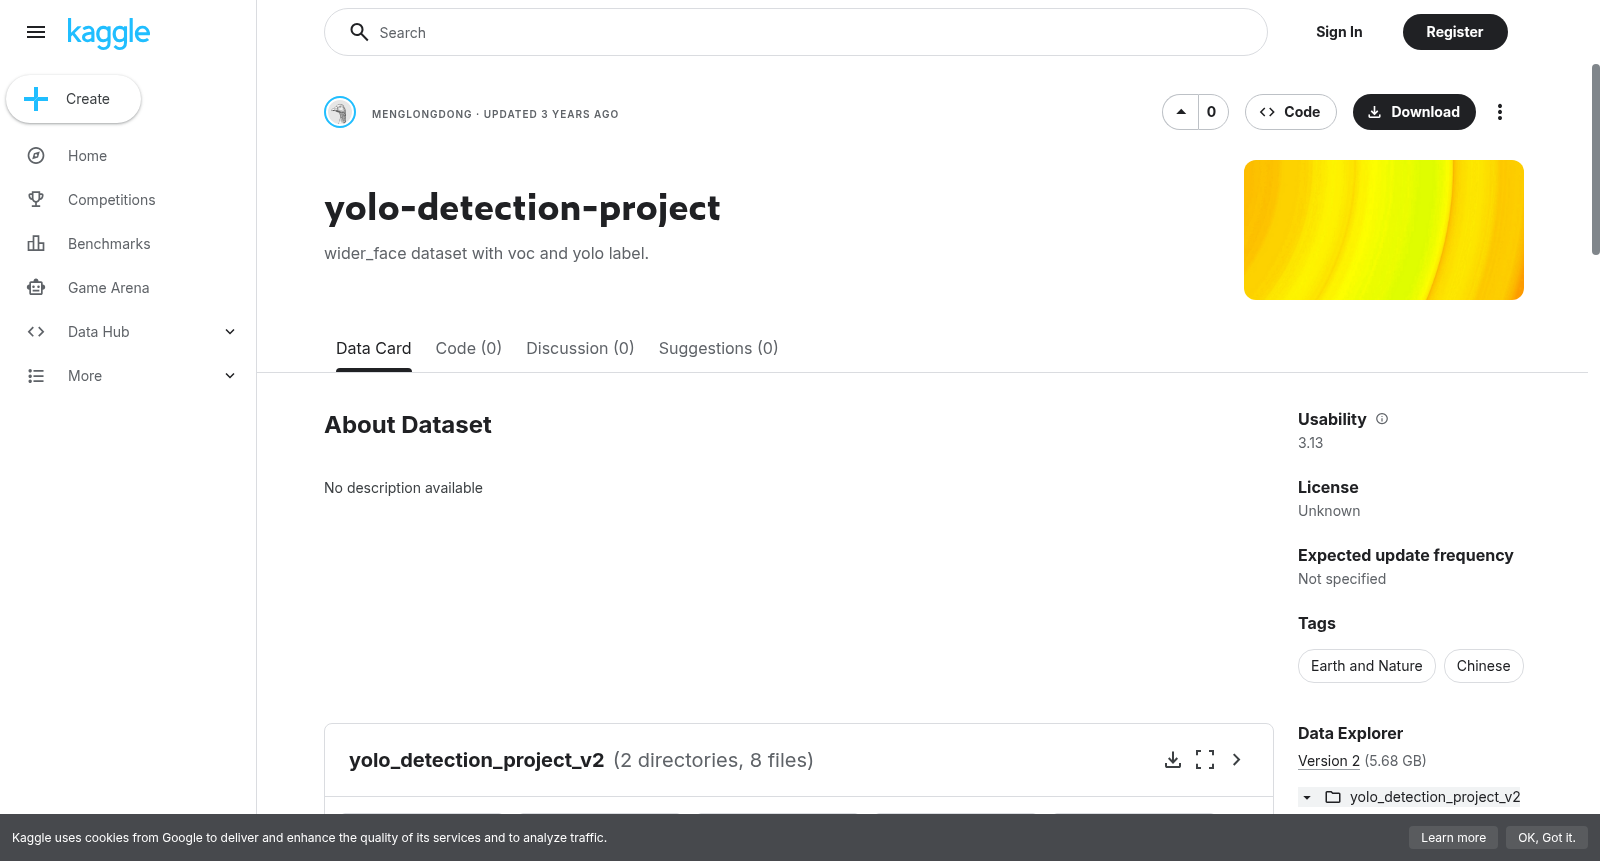Click the folder icon for yolo_detection_project_v2

point(1333,797)
